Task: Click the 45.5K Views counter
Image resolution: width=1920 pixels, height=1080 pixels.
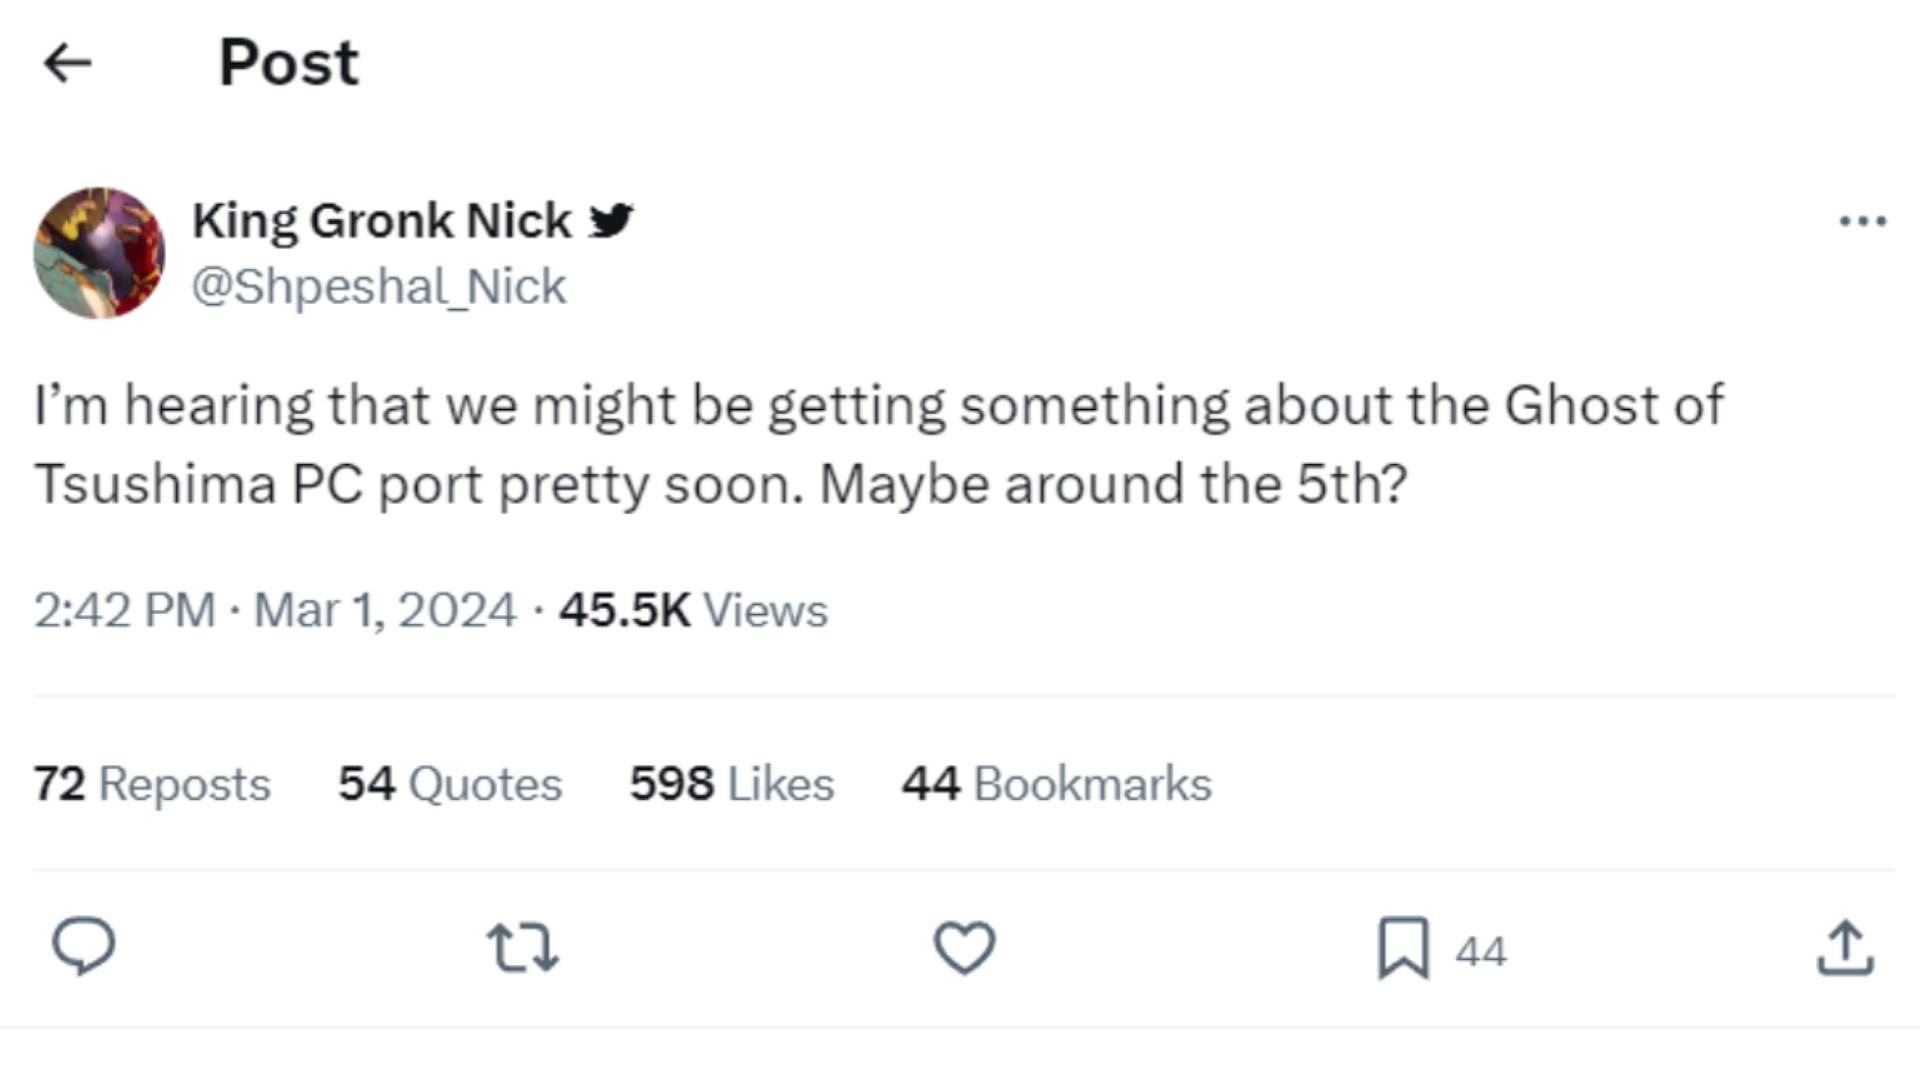Action: [695, 609]
